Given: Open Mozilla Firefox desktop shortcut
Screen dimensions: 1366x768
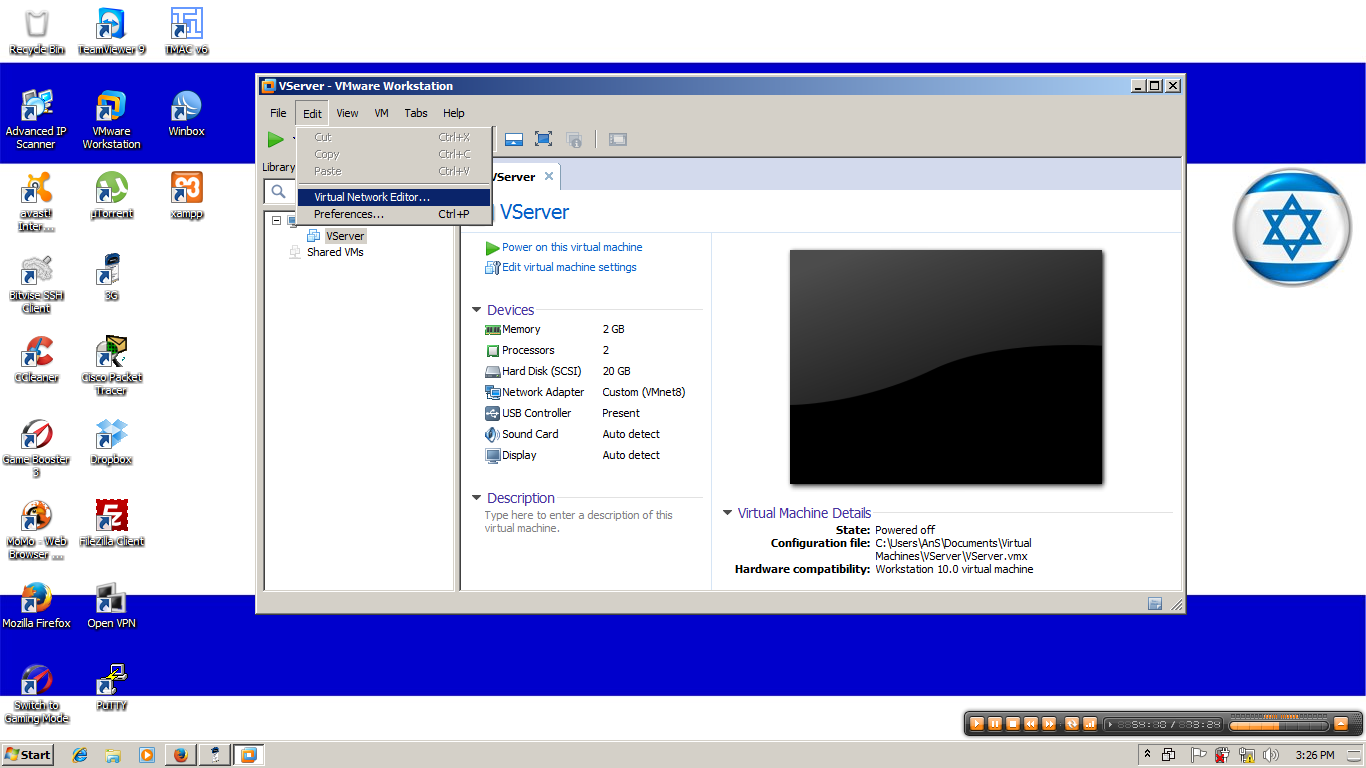Looking at the screenshot, I should 36,605.
